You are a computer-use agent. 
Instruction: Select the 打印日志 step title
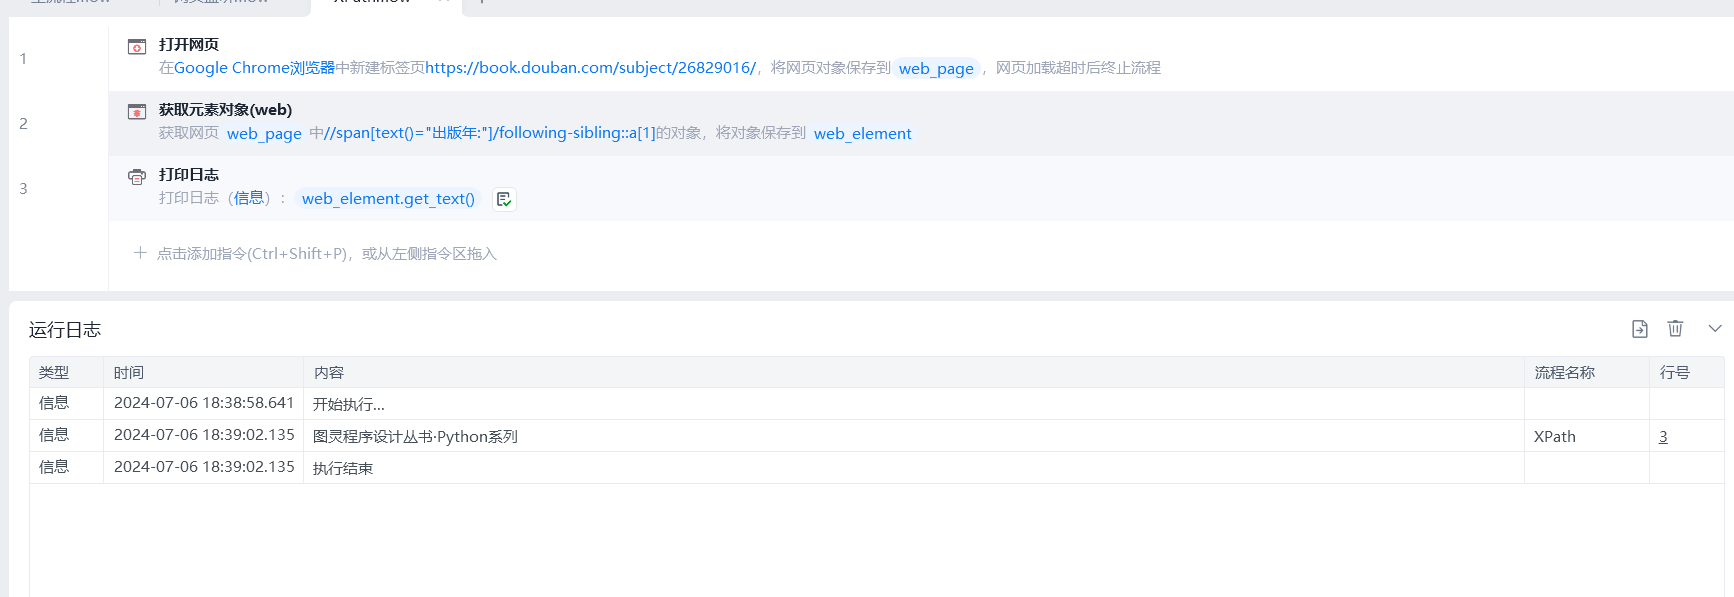coord(189,174)
